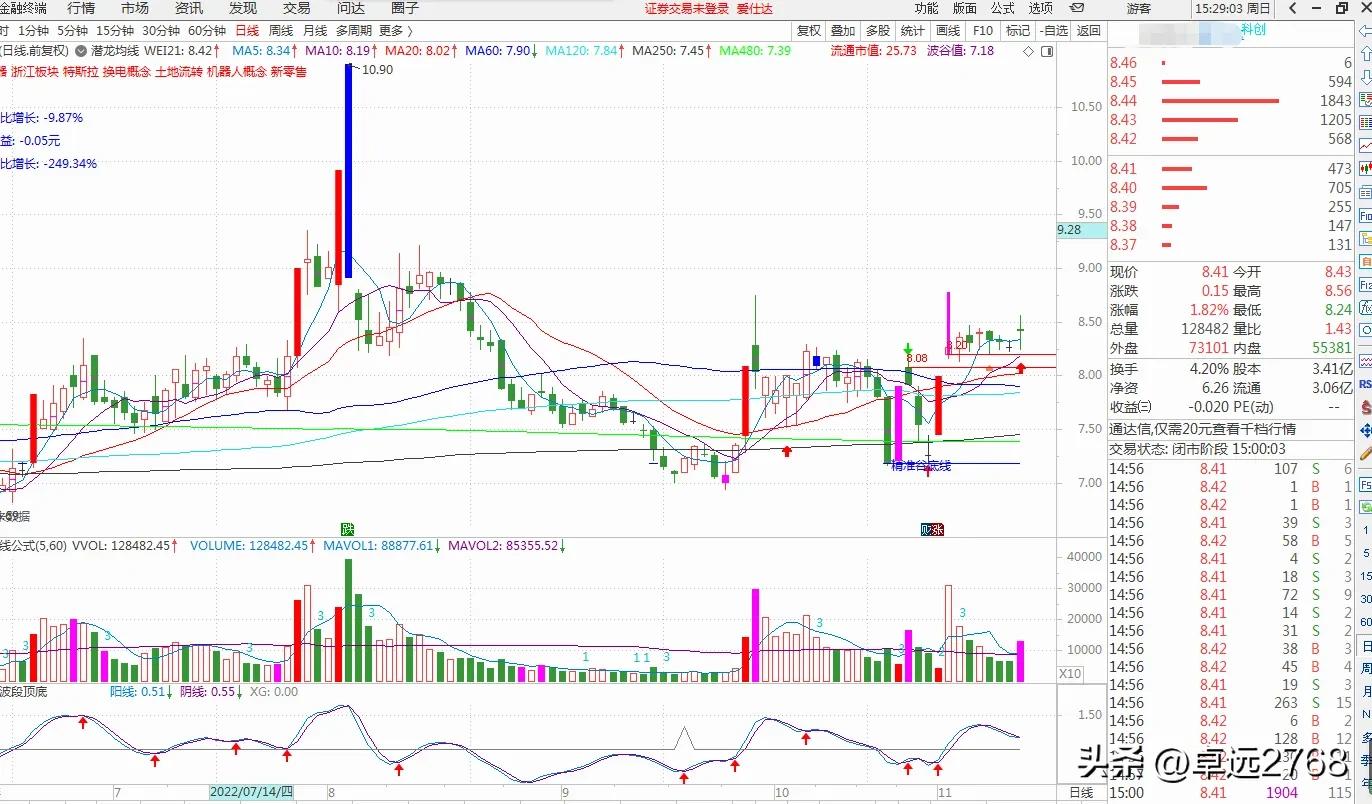Select 月线 monthly chart period

click(315, 31)
